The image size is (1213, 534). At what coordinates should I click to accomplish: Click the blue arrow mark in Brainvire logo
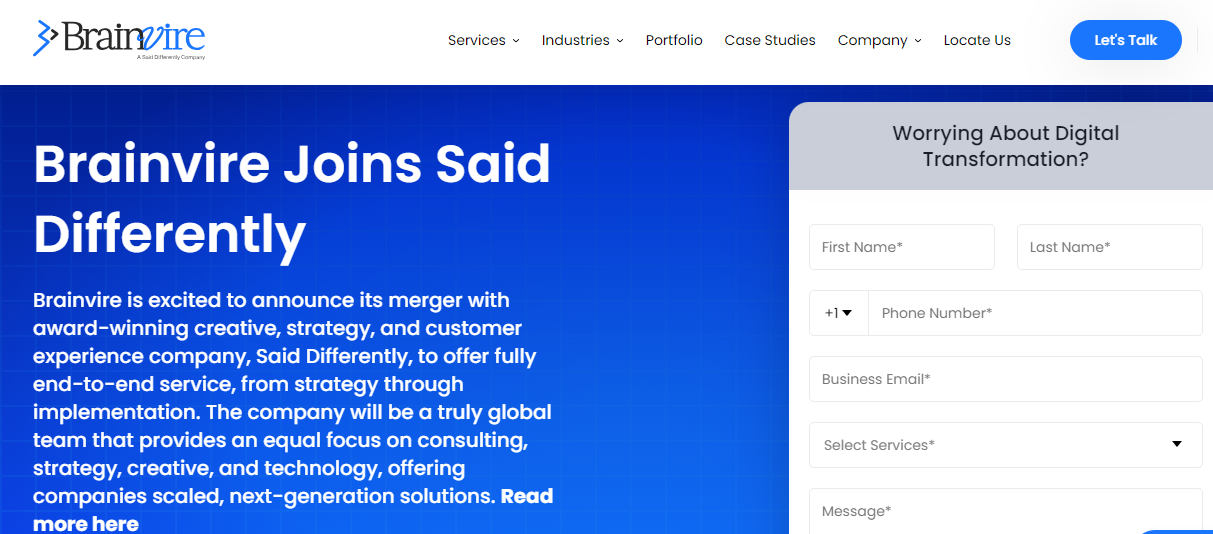click(46, 38)
